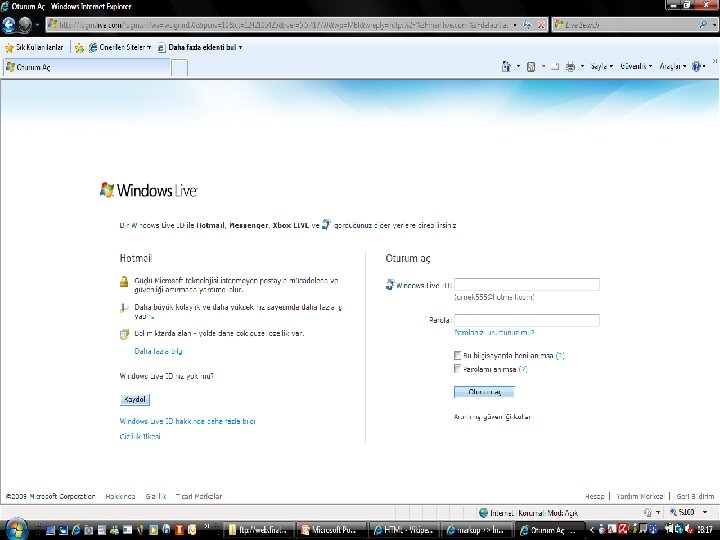Click the browser Back arrow button
The width and height of the screenshot is (720, 540).
pyautogui.click(x=9, y=25)
